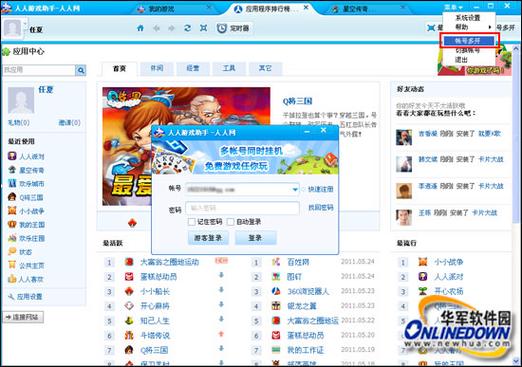Screen dimensions: 522x367
Task: Tick the 自动登录 checkbox
Action: click(x=230, y=222)
